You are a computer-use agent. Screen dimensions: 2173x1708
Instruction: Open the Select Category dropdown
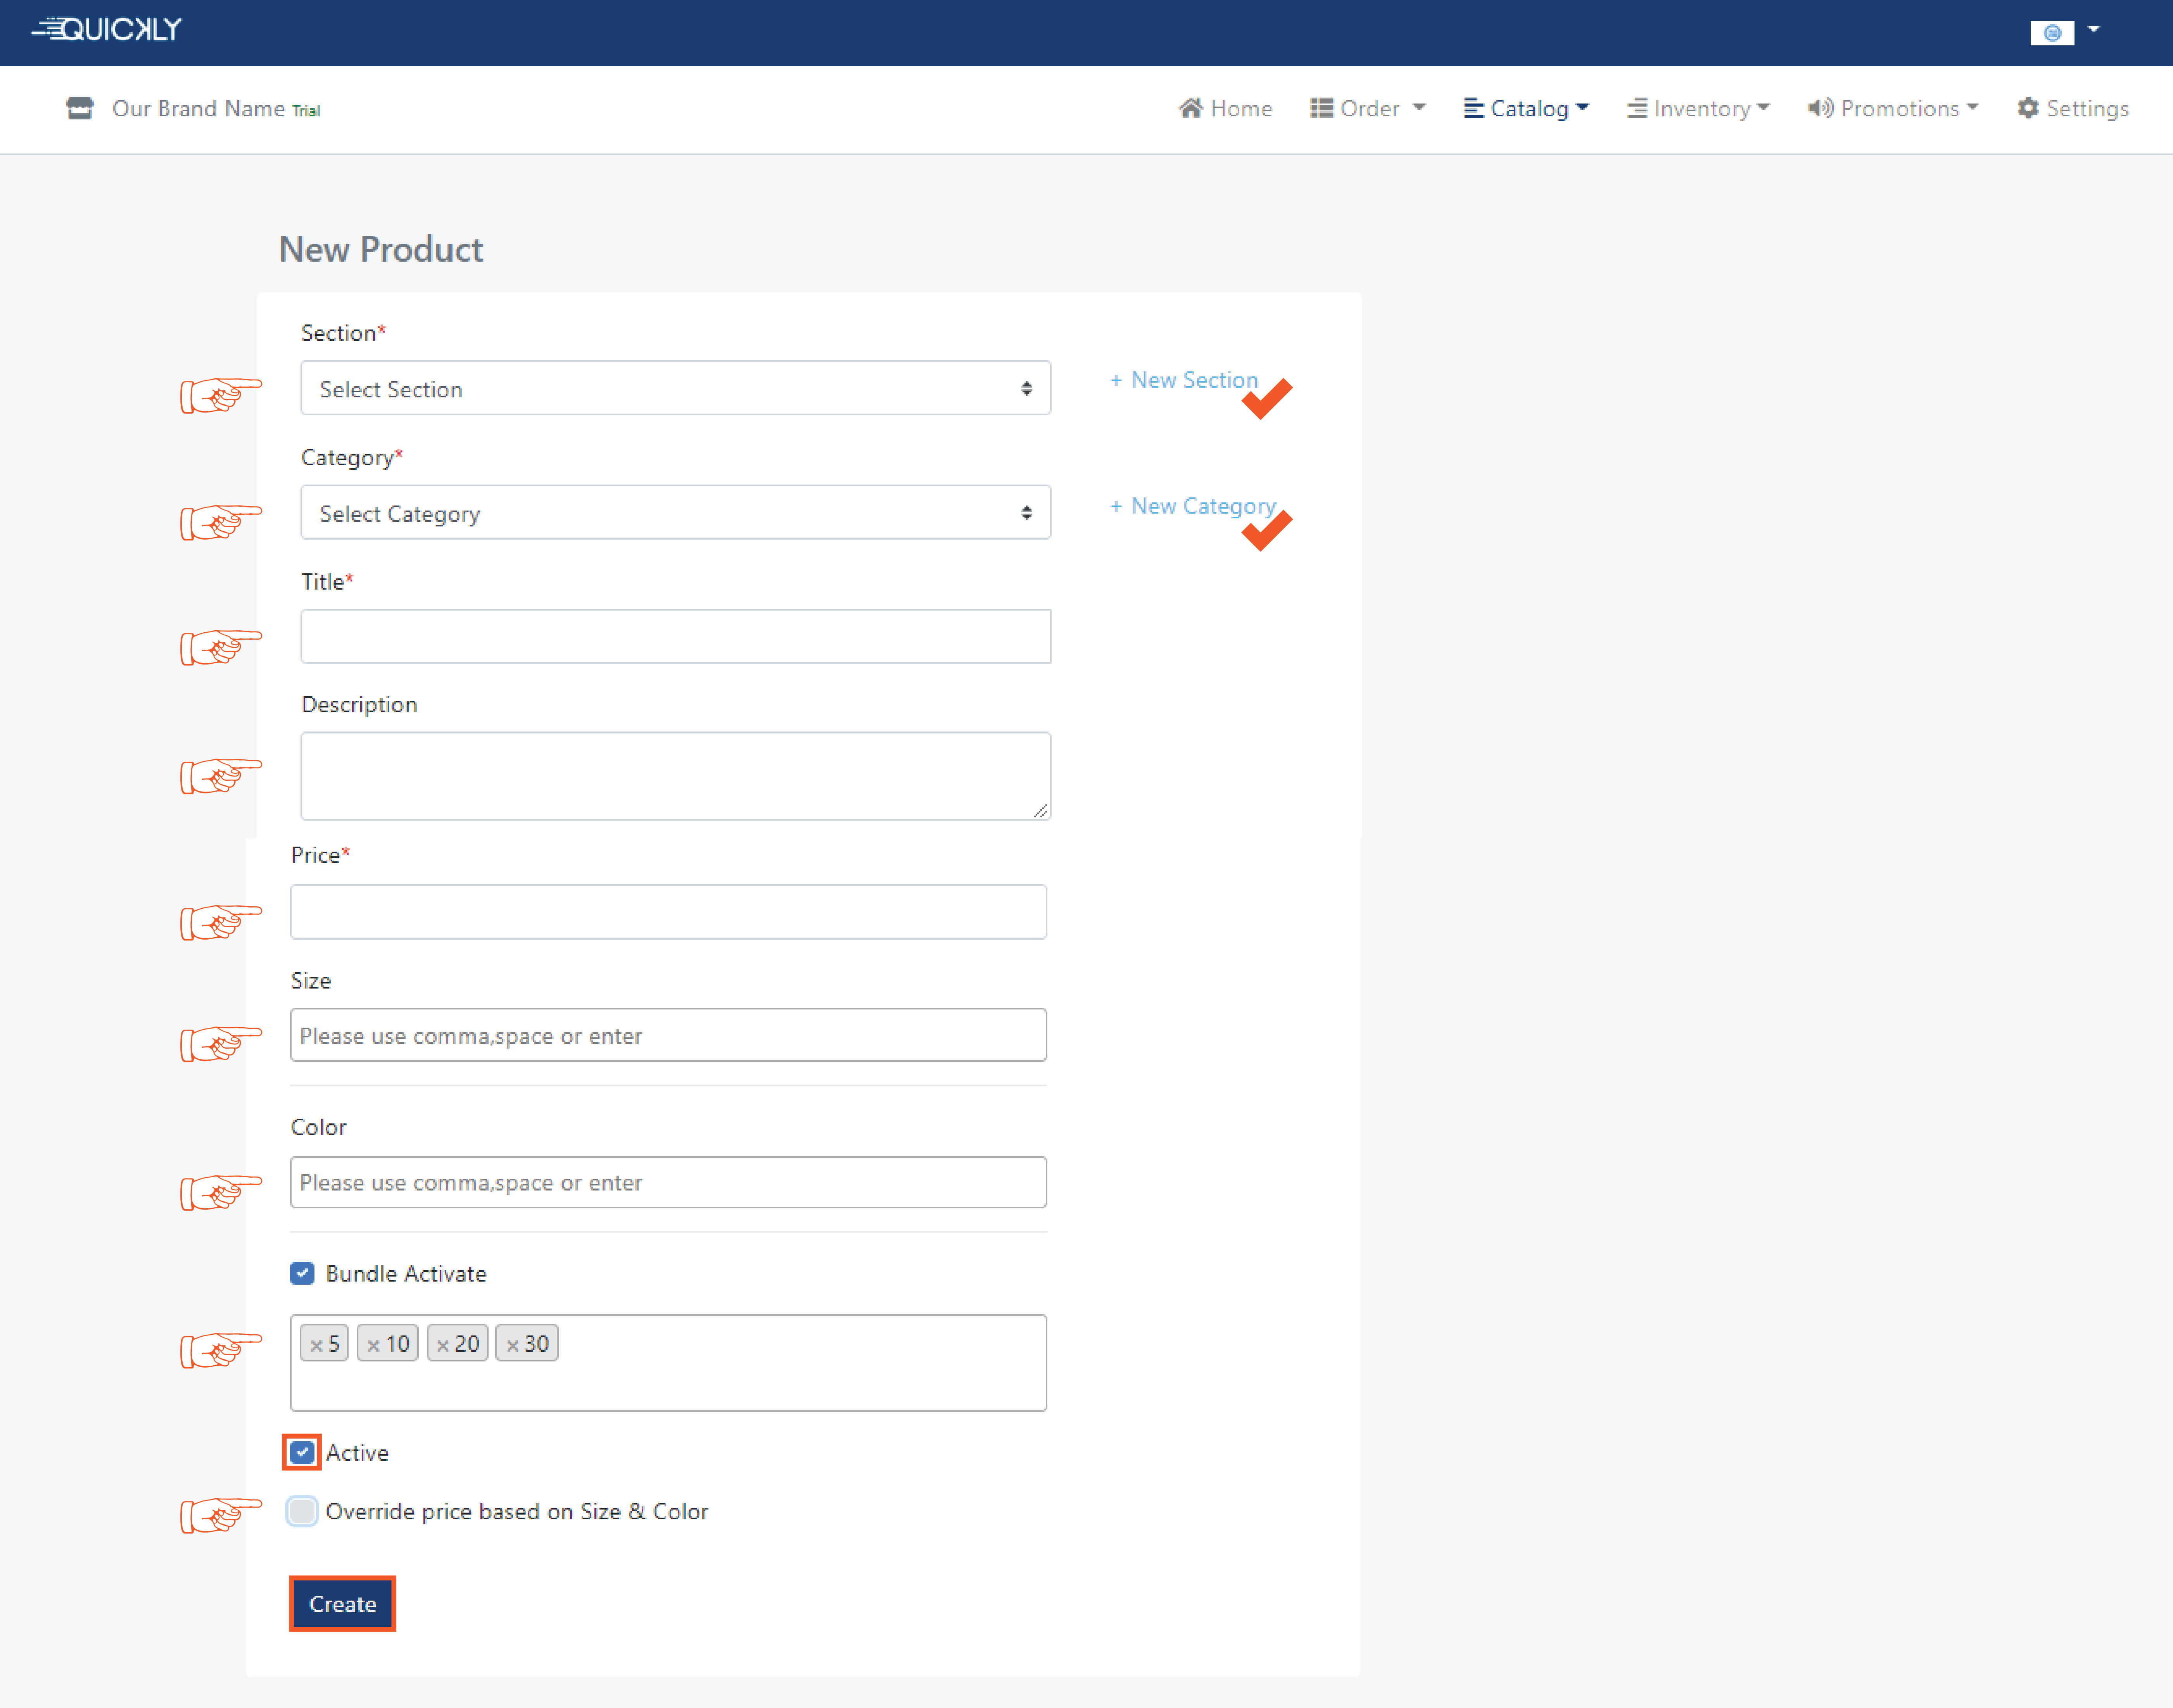pos(675,513)
